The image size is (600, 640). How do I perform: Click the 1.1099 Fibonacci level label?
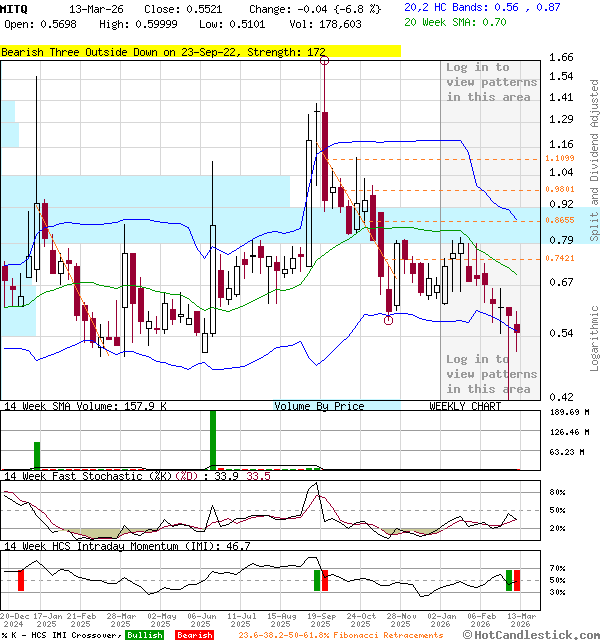[560, 158]
